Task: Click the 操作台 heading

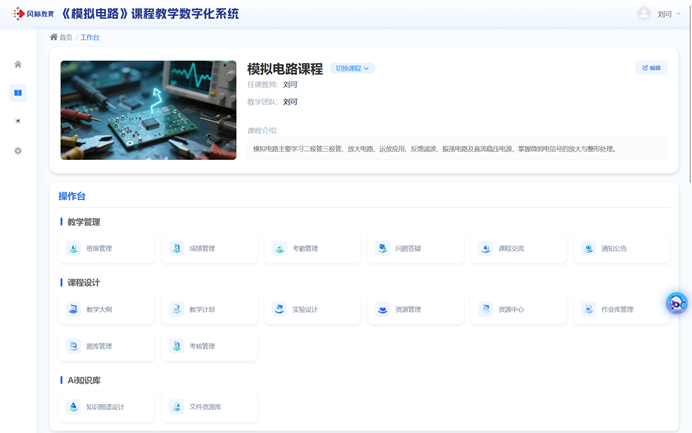Action: (x=72, y=196)
